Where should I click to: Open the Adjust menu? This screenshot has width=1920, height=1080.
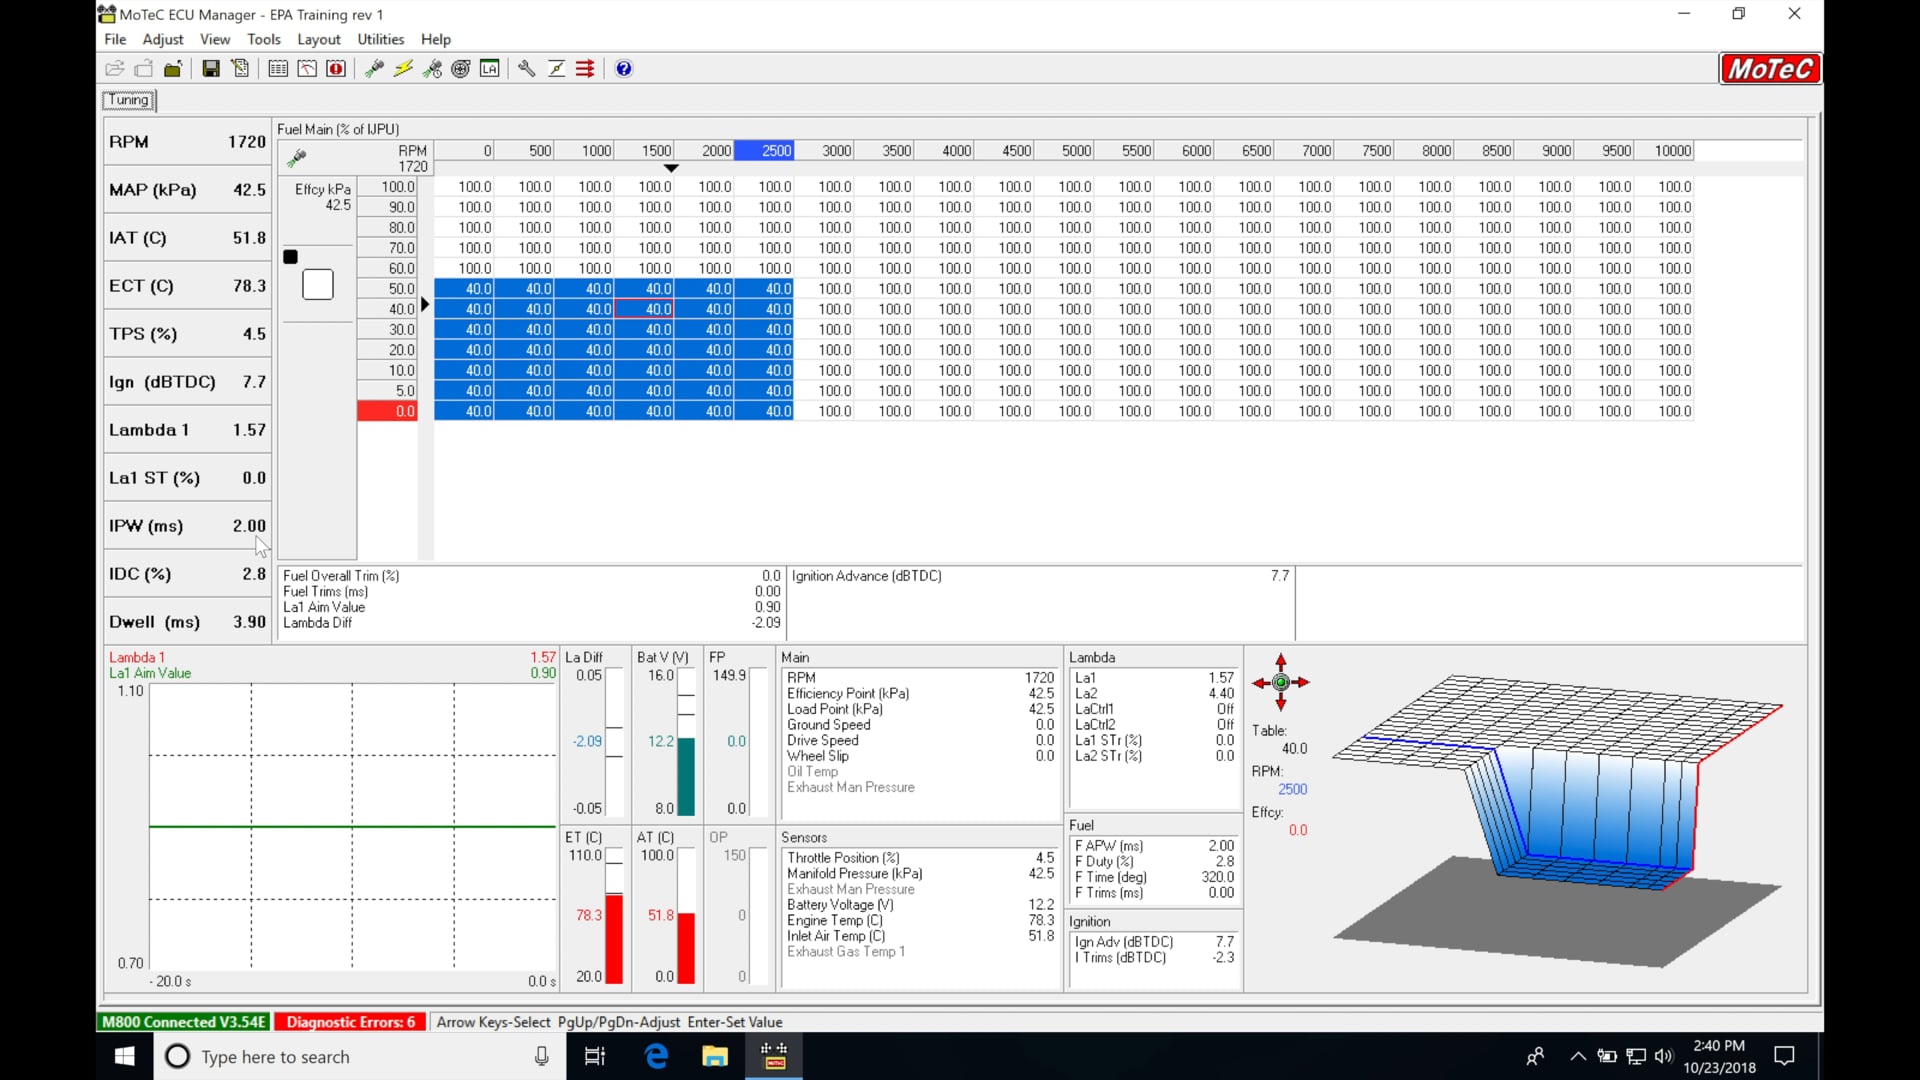pos(162,39)
